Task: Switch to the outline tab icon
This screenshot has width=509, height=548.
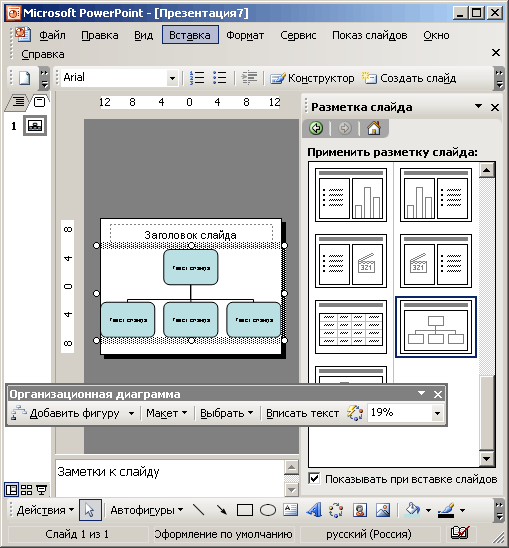Action: (x=18, y=102)
